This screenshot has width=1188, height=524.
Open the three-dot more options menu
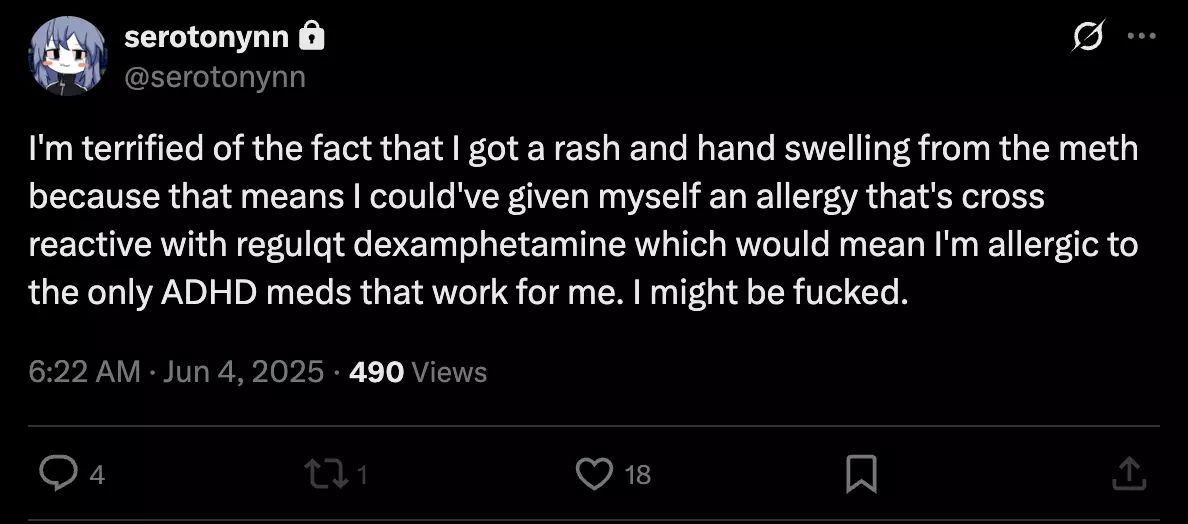(x=1141, y=37)
